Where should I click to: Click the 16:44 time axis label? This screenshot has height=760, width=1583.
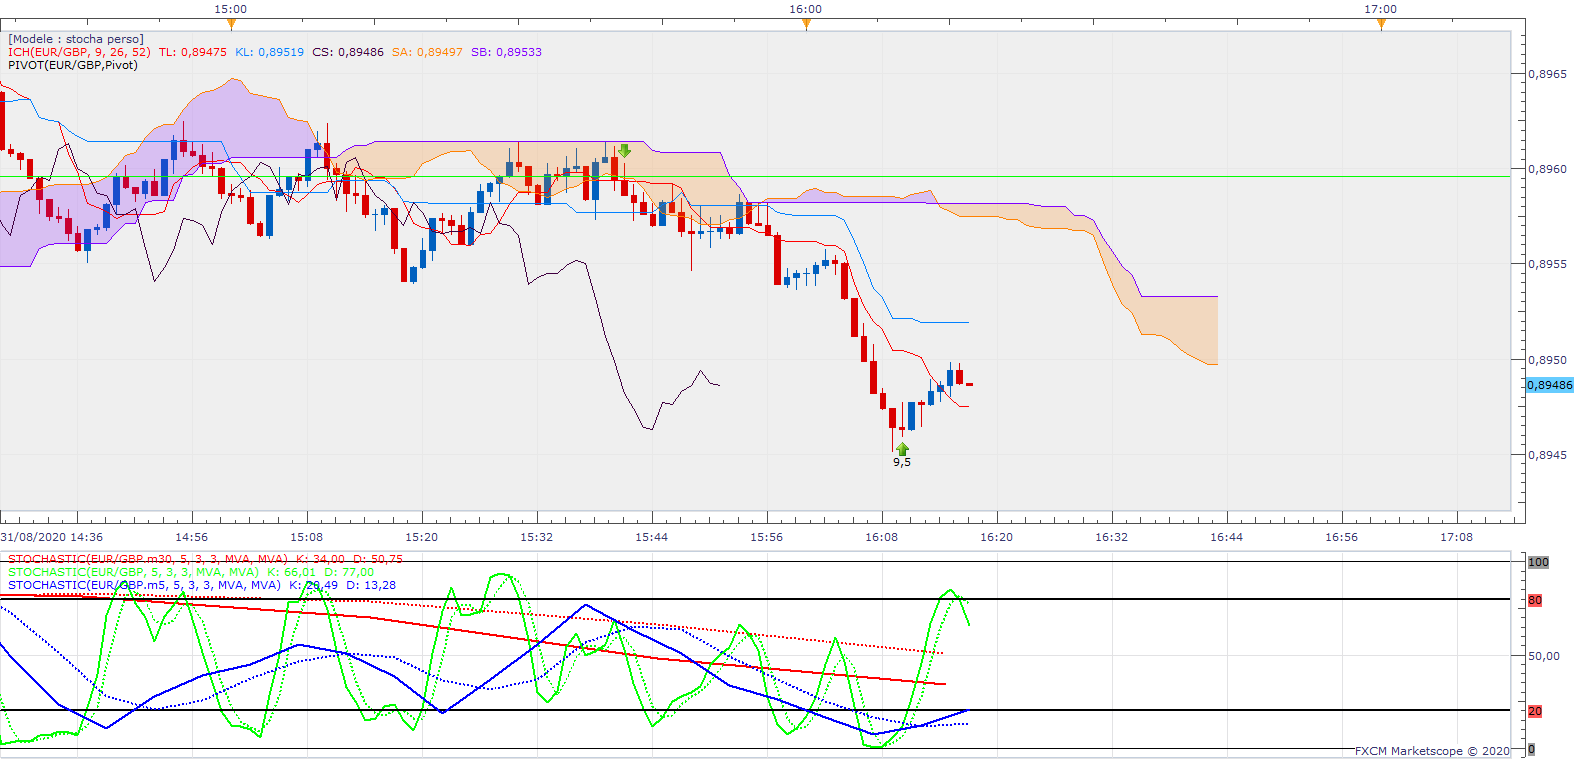[1227, 537]
